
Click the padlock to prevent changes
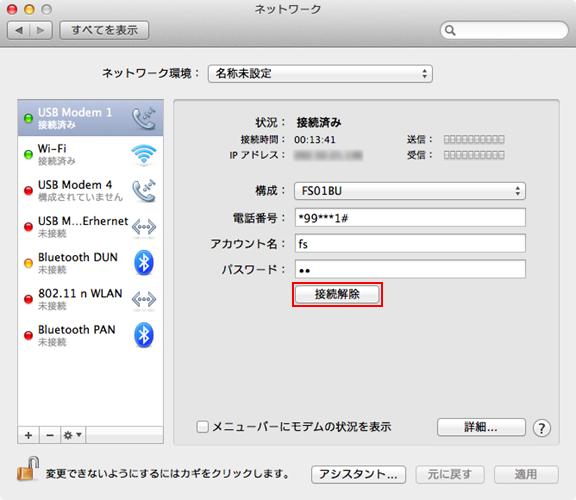(x=28, y=469)
